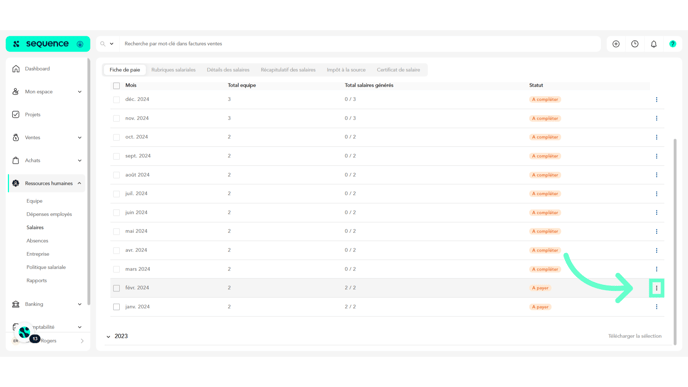Image resolution: width=688 pixels, height=387 pixels.
Task: Expand the 2023 year section
Action: [x=108, y=337]
